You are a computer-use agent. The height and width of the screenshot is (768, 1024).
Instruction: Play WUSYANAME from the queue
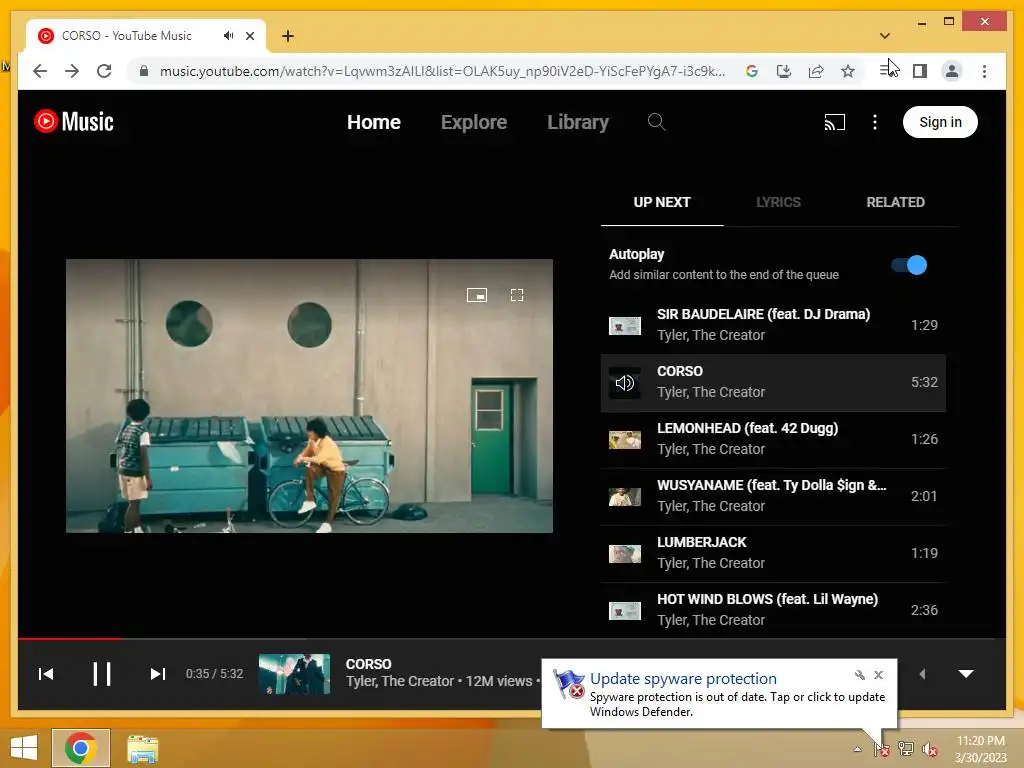(773, 496)
